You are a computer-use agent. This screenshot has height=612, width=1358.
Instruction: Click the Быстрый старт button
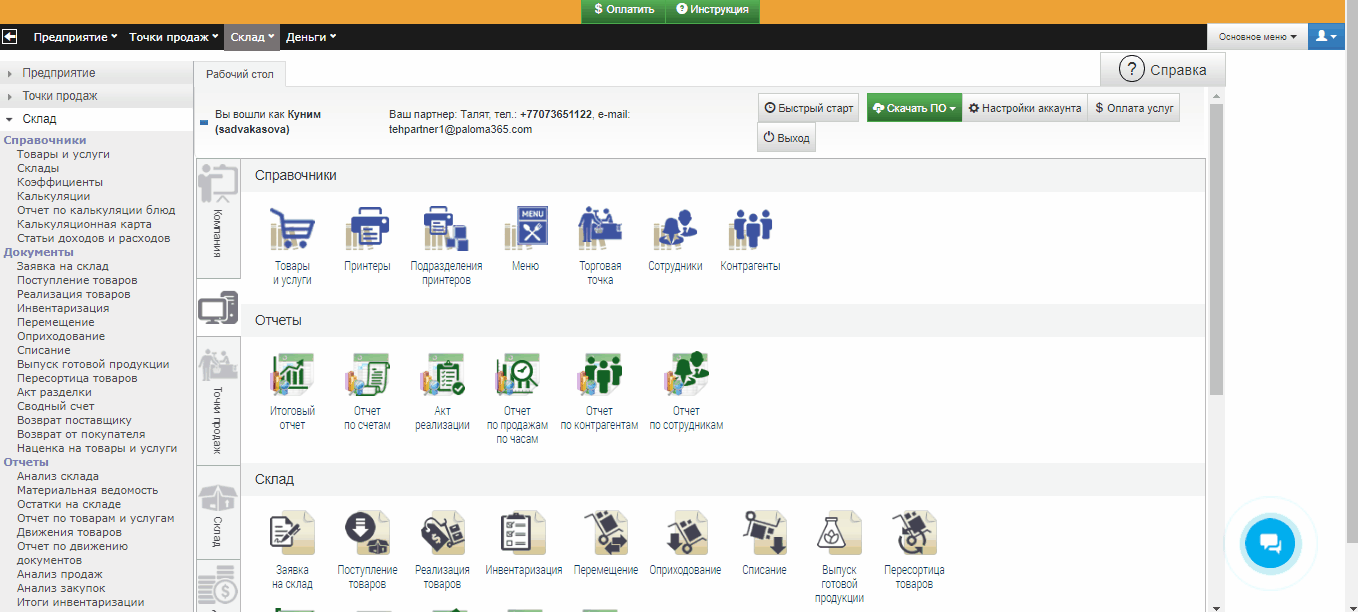tap(809, 108)
